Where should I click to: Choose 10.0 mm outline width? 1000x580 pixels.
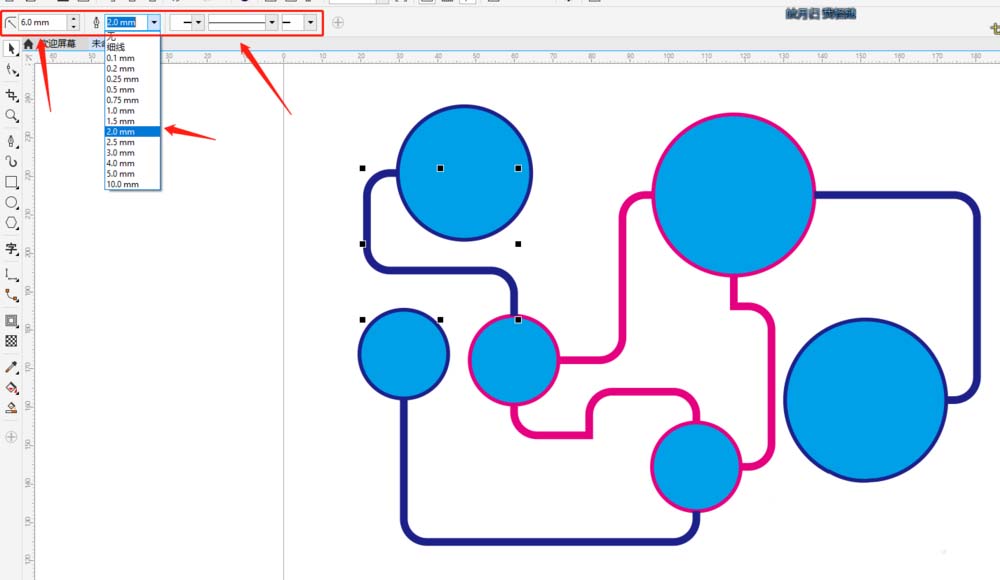point(133,184)
